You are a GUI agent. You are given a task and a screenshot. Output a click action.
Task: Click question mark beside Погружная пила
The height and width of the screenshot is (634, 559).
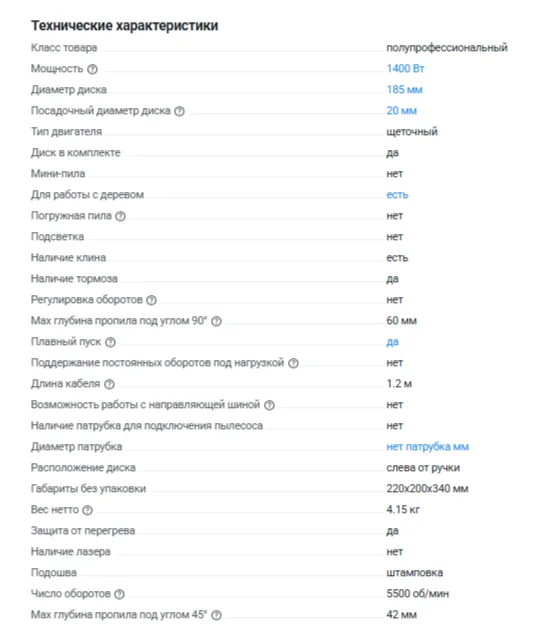120,216
